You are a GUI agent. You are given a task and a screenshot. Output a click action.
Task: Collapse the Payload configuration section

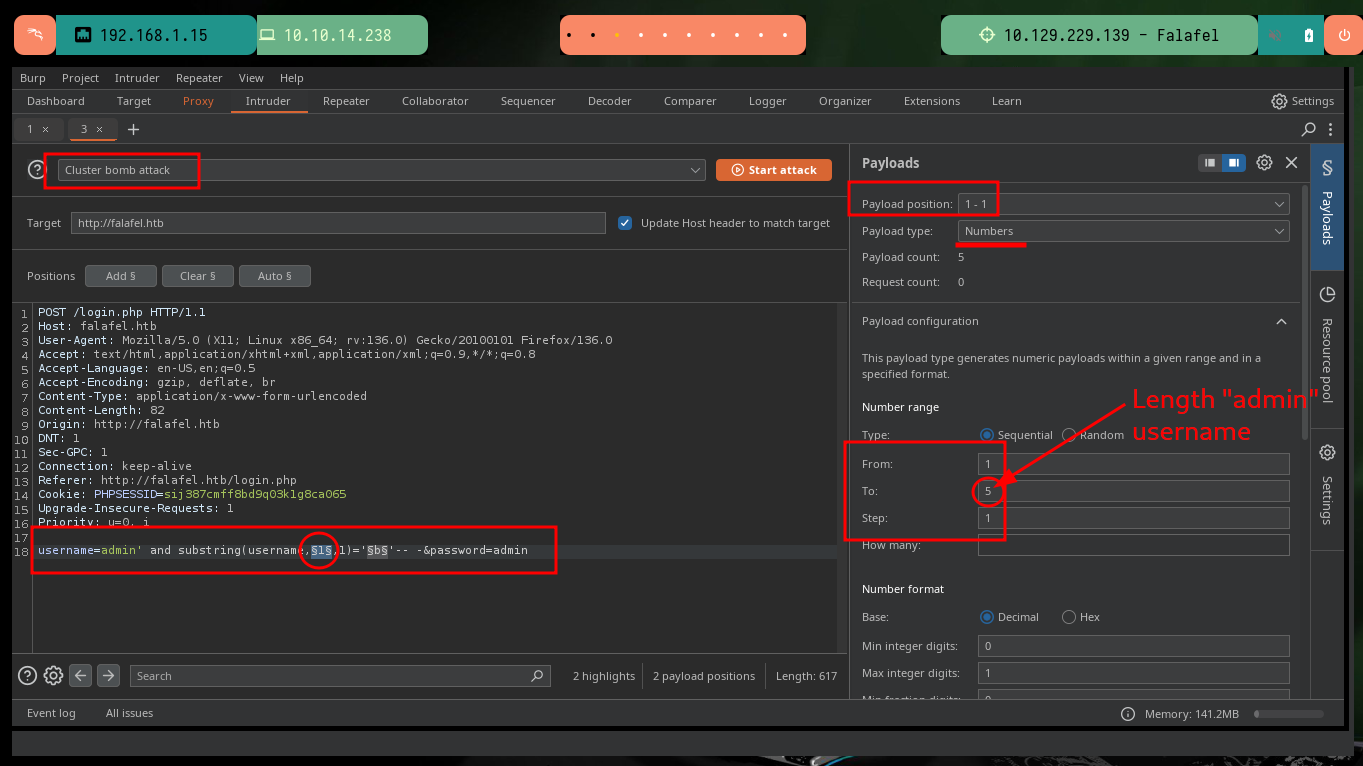[x=1281, y=321]
